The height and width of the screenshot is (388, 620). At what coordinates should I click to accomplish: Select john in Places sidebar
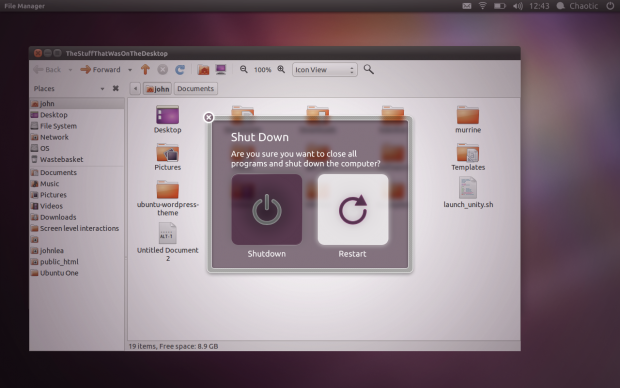pyautogui.click(x=77, y=104)
